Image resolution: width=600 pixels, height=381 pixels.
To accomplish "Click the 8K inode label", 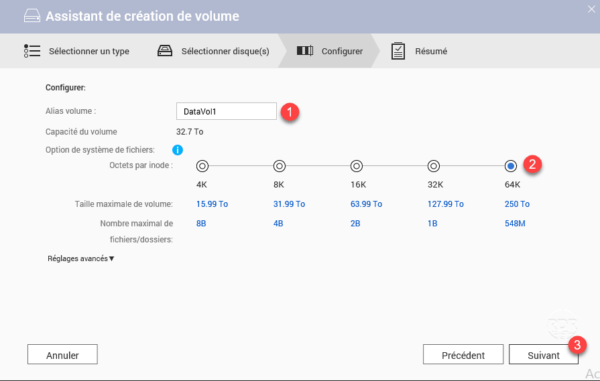I will 279,185.
